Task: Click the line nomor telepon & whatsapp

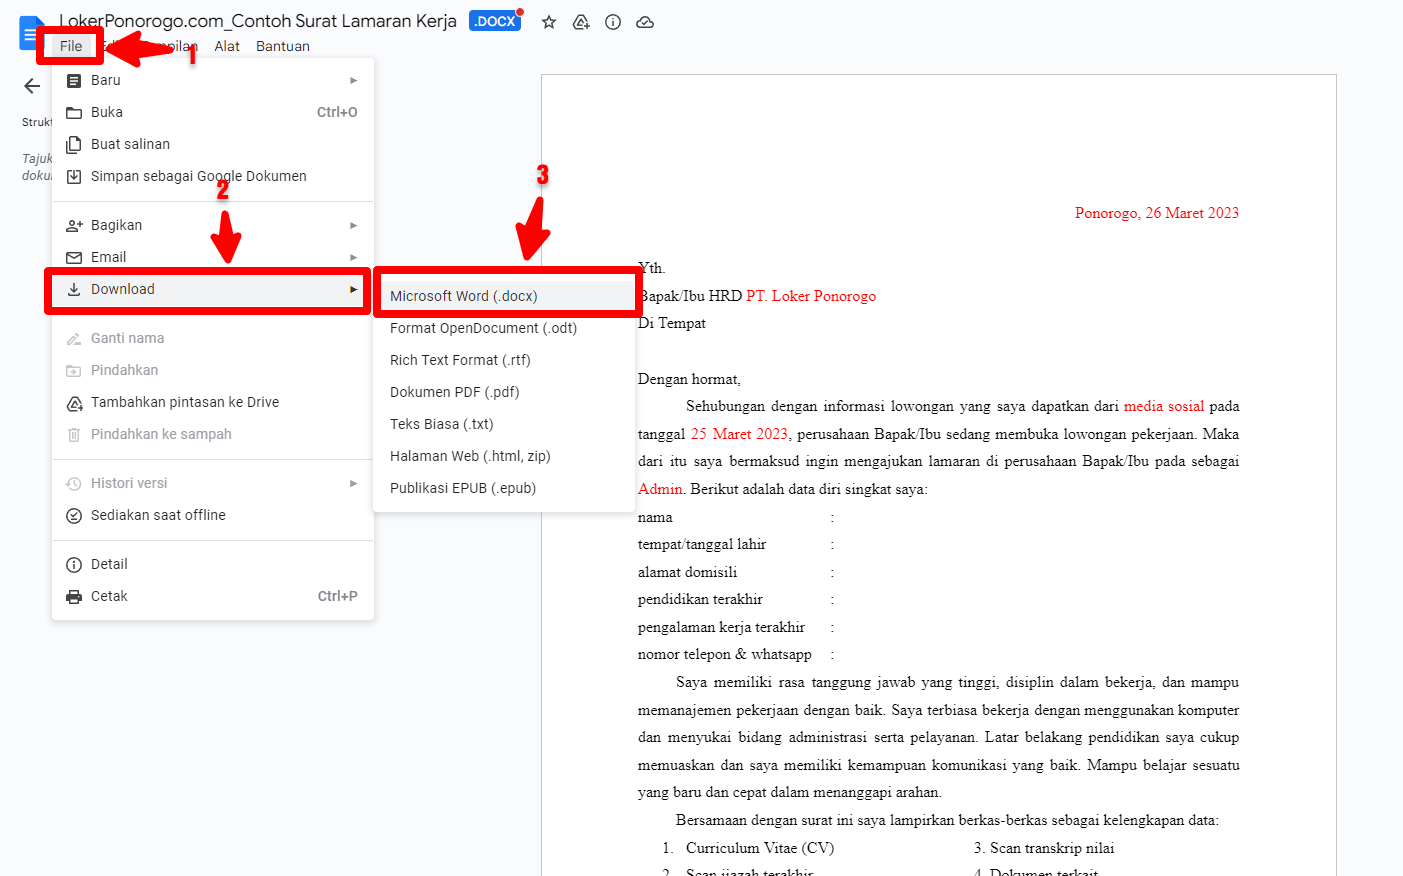Action: 725,654
